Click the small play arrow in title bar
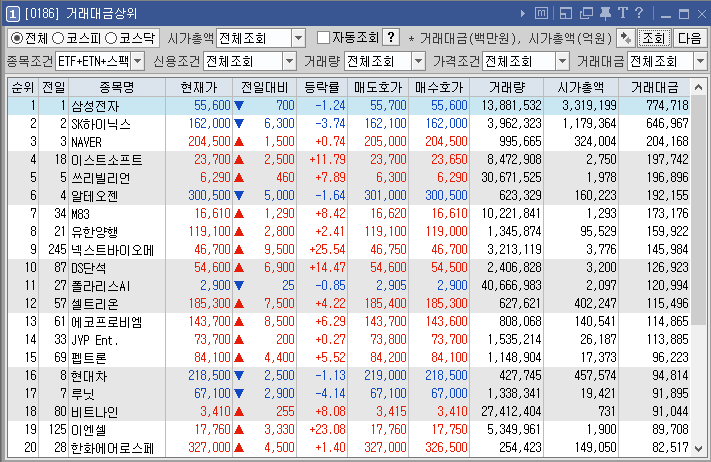The image size is (711, 462). point(523,14)
